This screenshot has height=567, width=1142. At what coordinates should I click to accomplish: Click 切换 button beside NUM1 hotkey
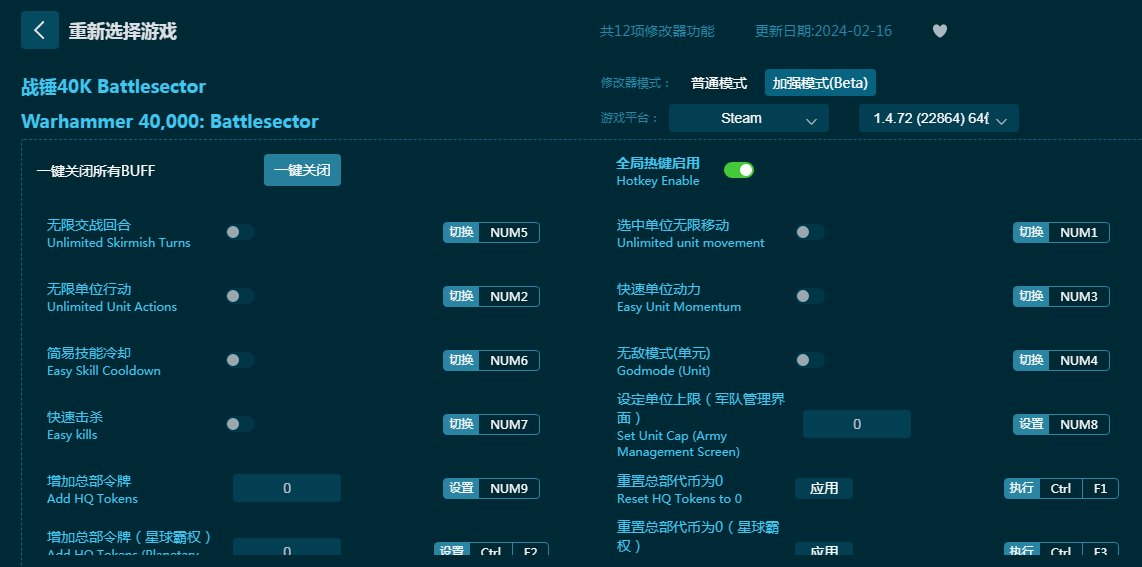[x=1031, y=233]
